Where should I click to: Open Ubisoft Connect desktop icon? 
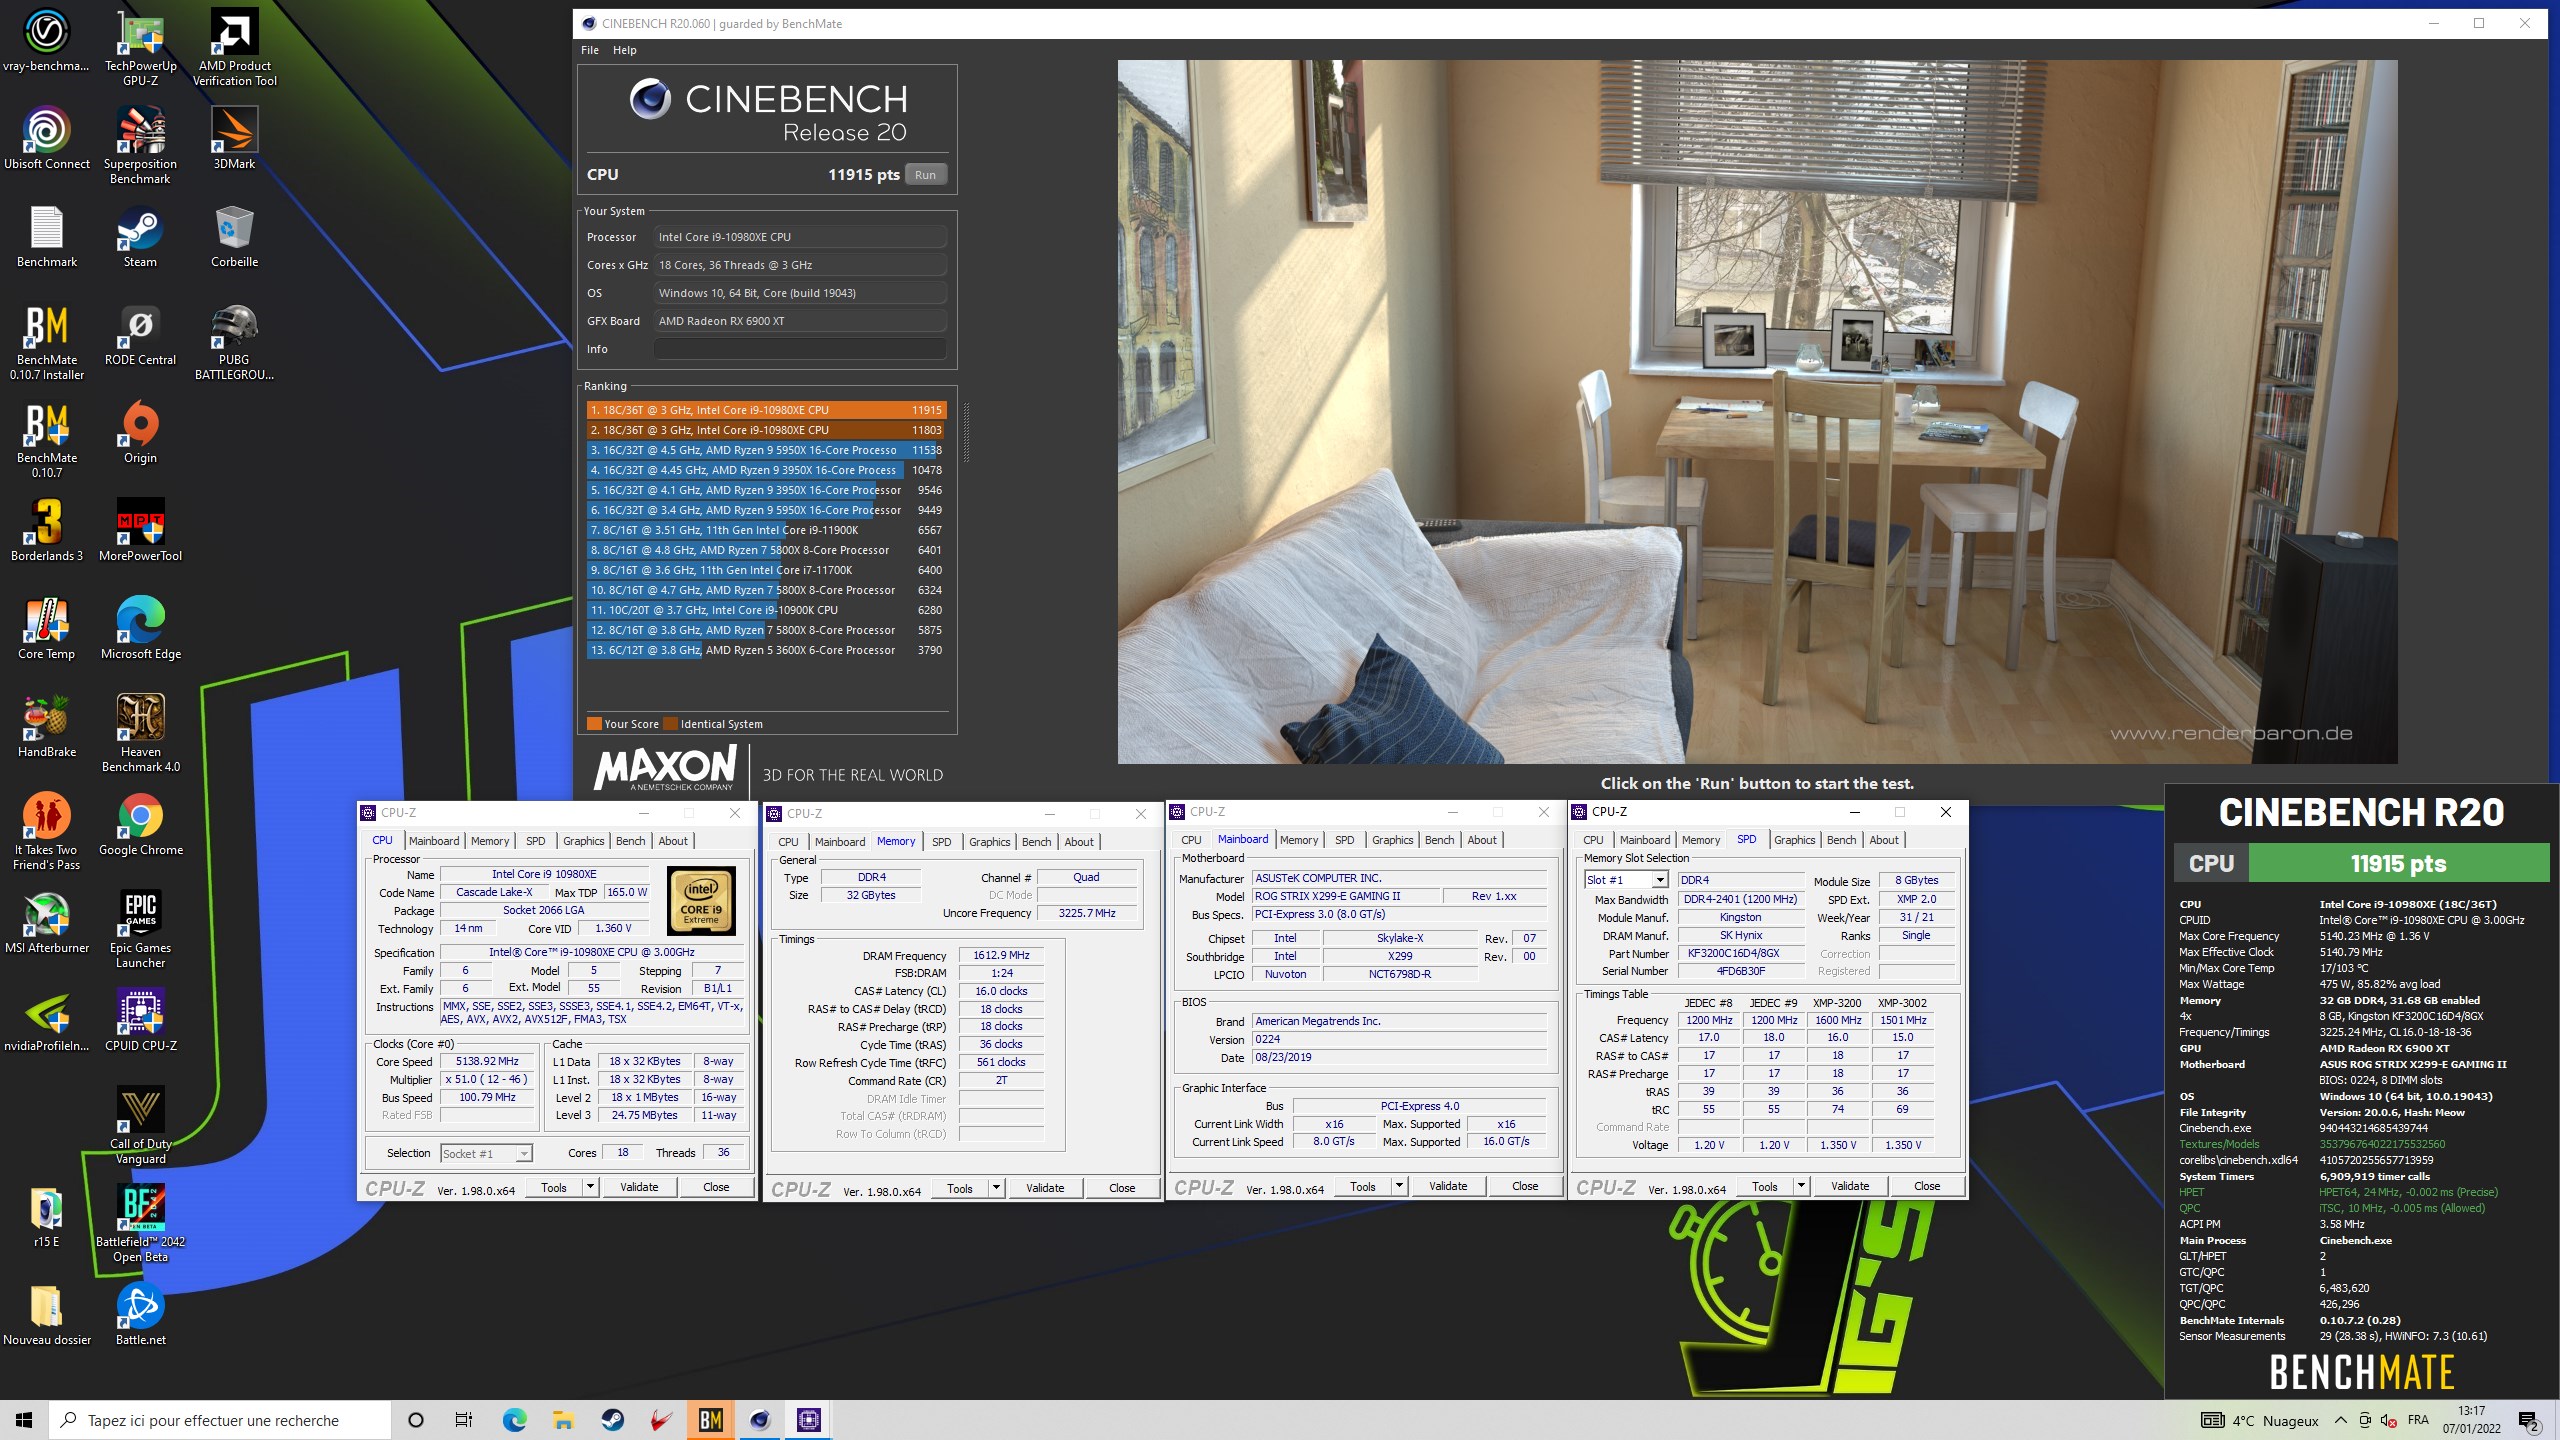46,138
